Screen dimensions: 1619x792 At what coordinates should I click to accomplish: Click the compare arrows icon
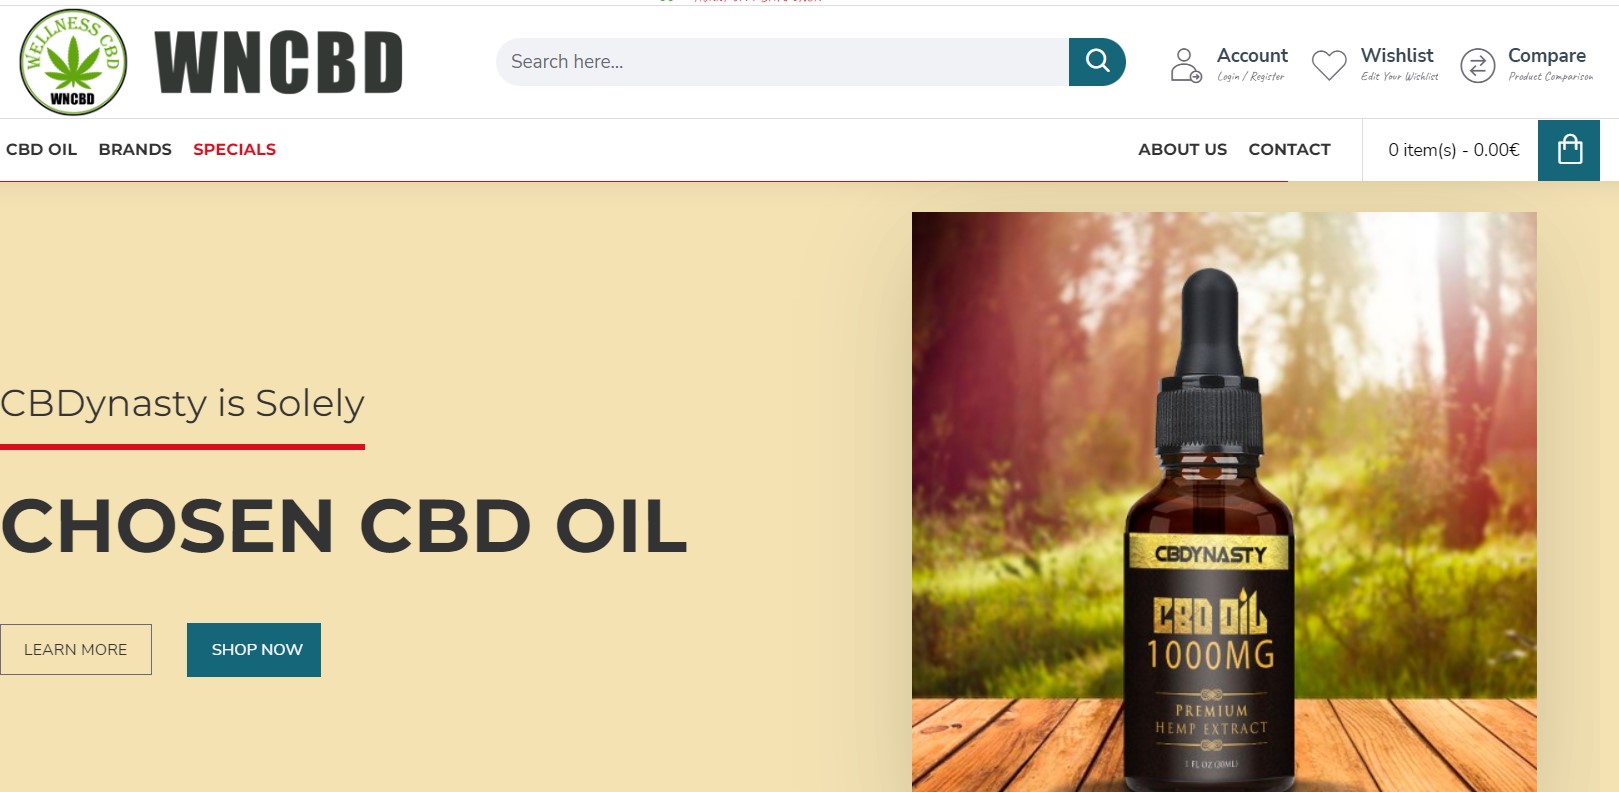(1477, 65)
